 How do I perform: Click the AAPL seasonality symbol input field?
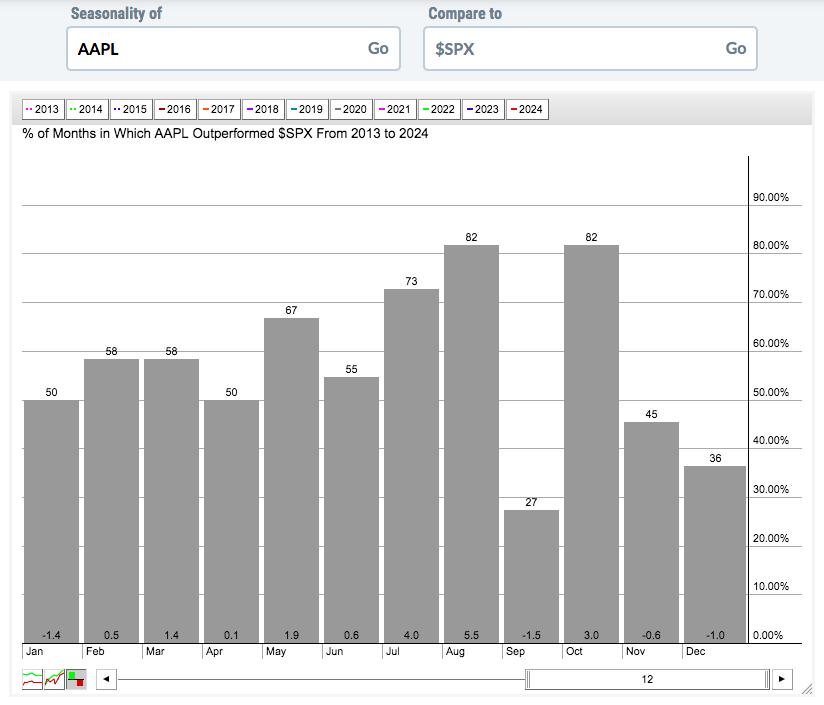coord(233,48)
